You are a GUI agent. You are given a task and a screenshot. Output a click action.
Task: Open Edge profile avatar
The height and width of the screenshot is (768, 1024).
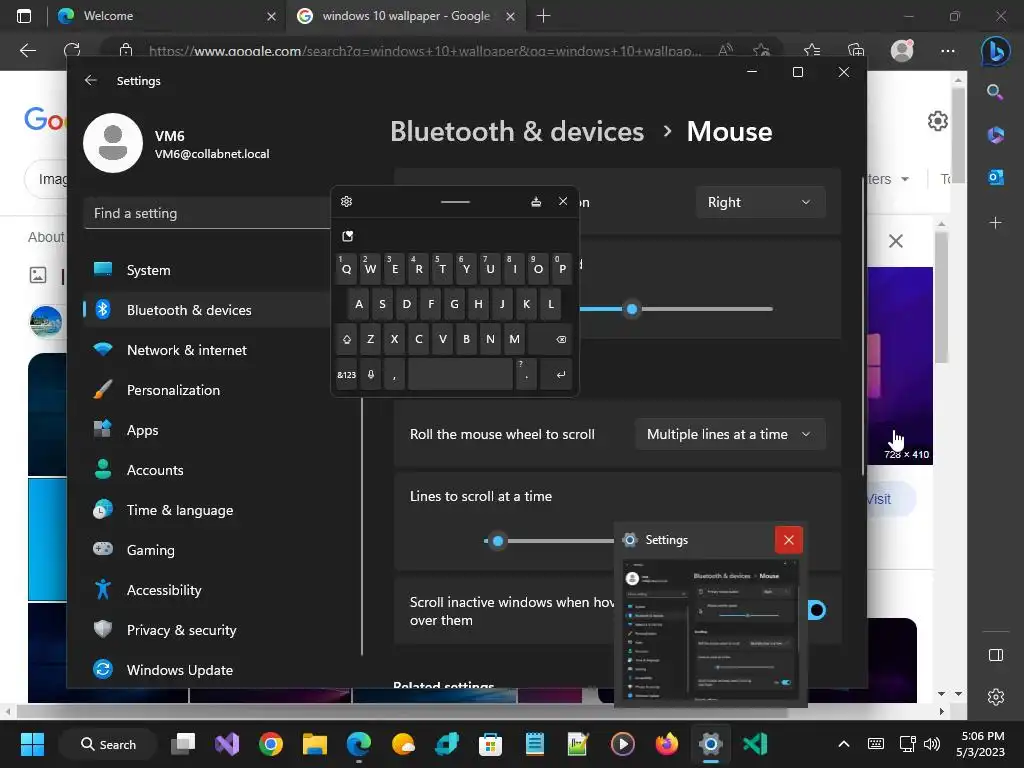click(902, 50)
